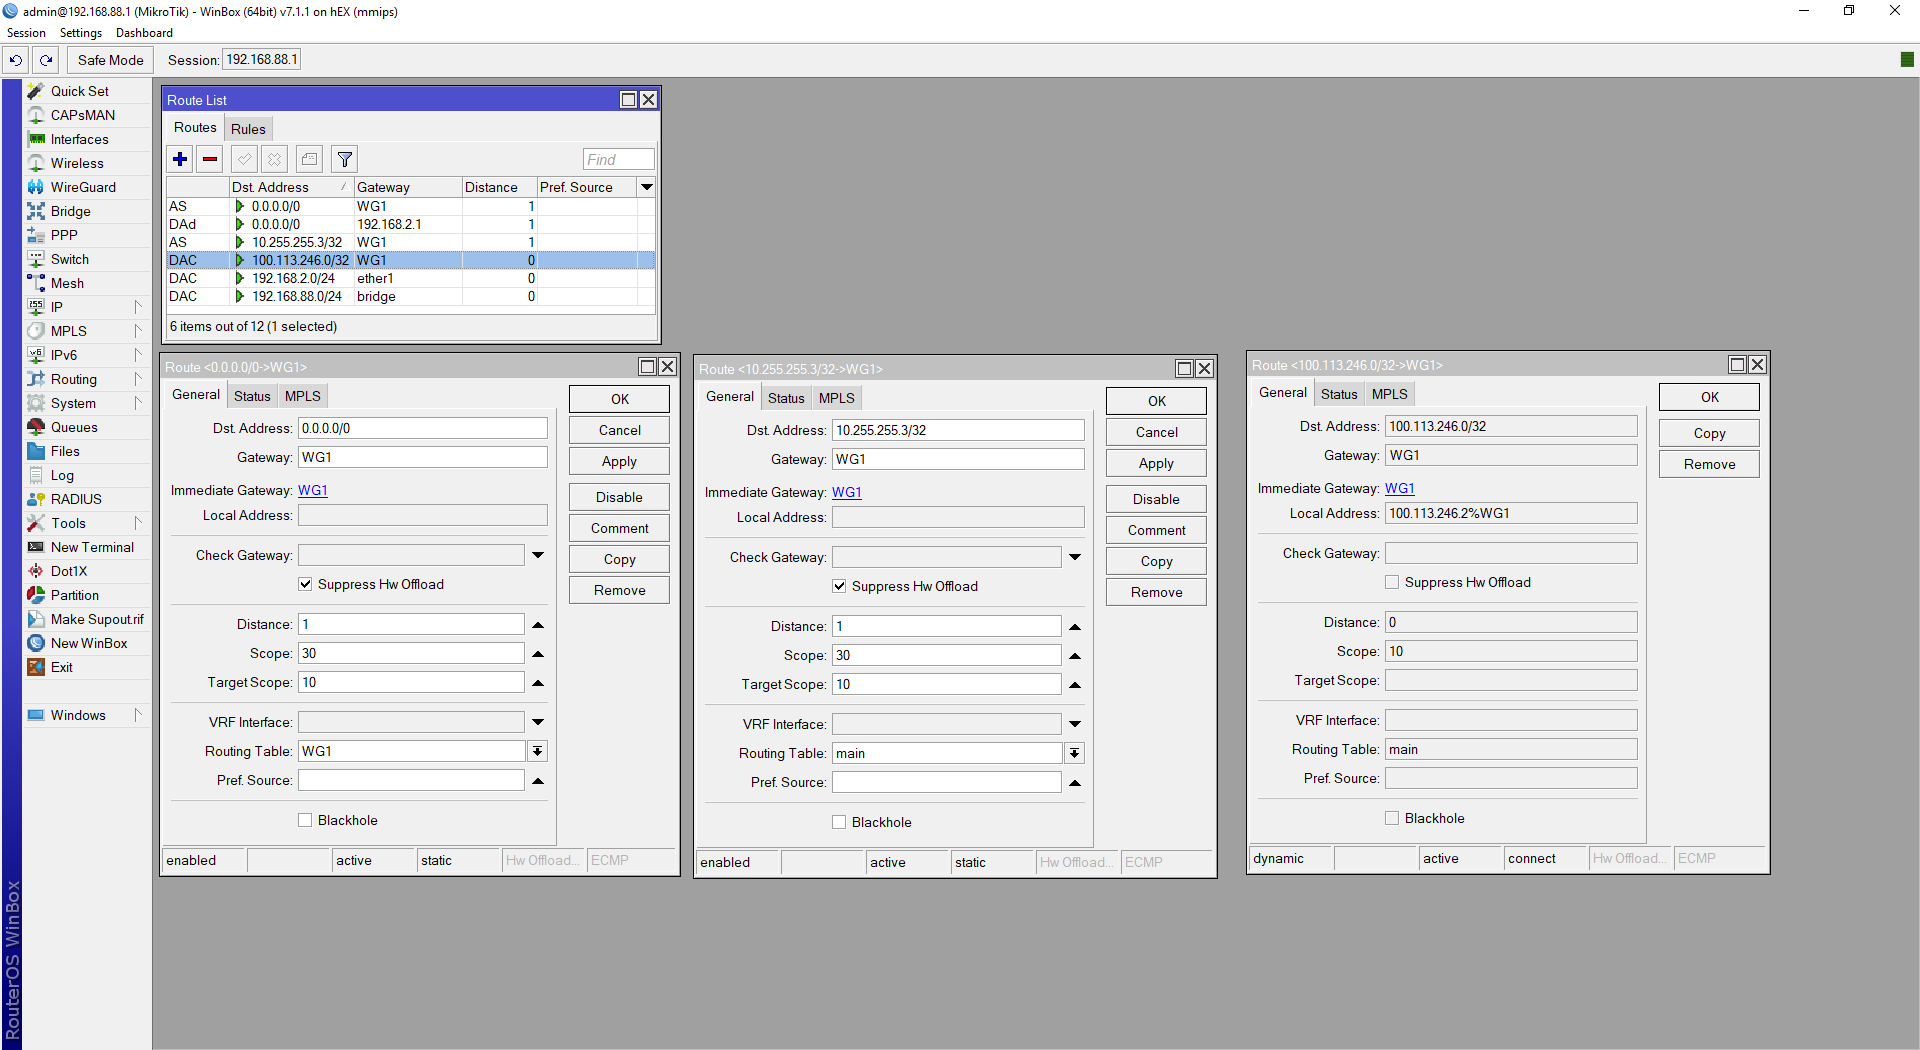Click Copy in 100.113.246.0/32 route window

pos(1709,433)
